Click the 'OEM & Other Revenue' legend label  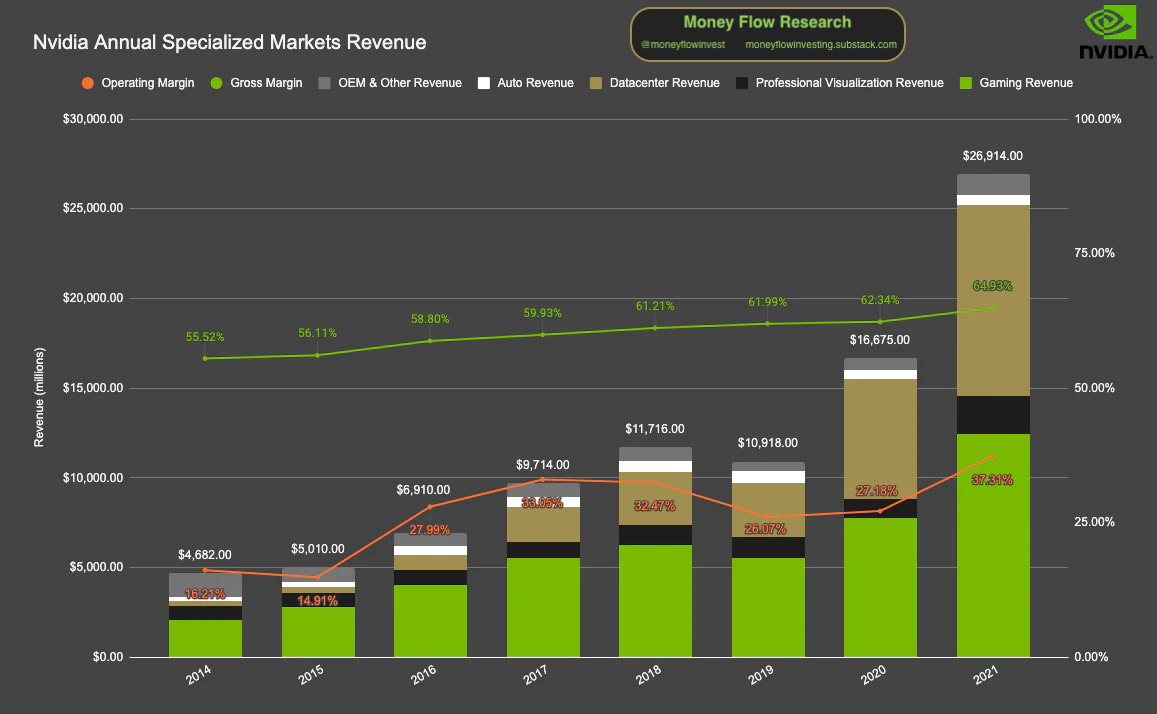tap(400, 83)
